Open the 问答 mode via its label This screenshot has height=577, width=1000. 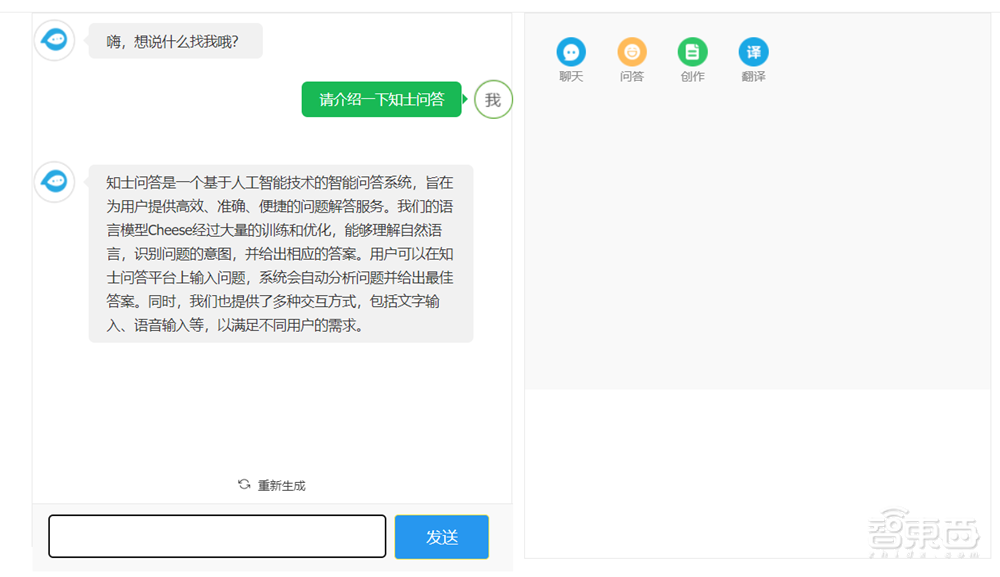tap(631, 75)
